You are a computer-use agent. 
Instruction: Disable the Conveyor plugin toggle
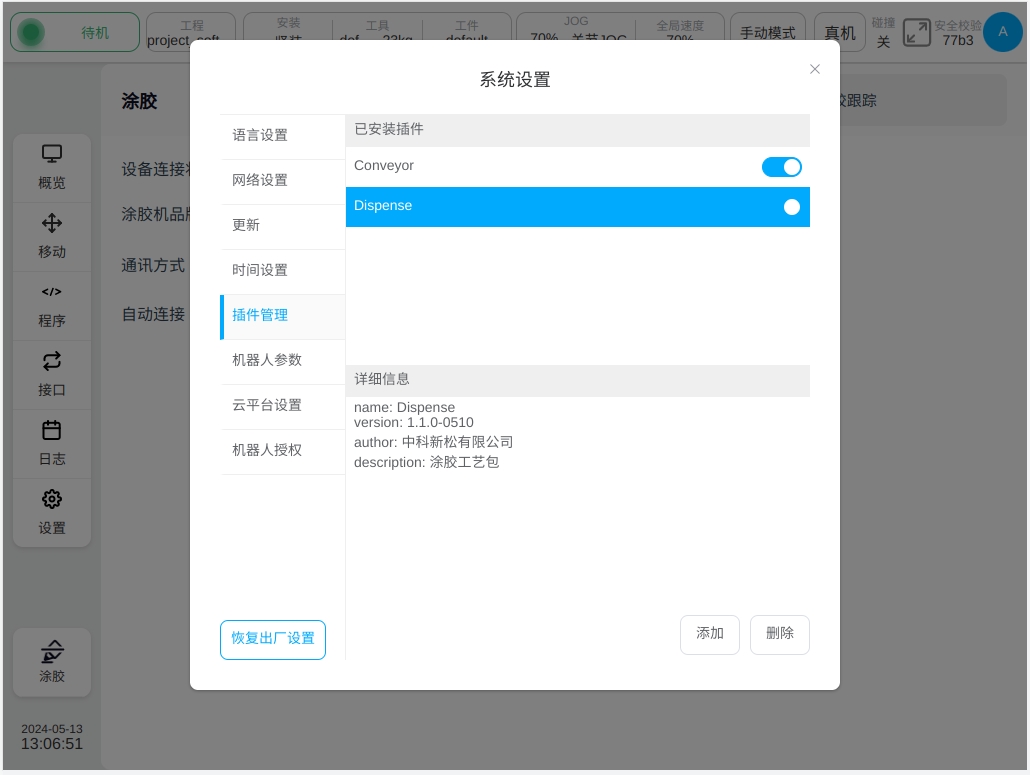coord(781,167)
